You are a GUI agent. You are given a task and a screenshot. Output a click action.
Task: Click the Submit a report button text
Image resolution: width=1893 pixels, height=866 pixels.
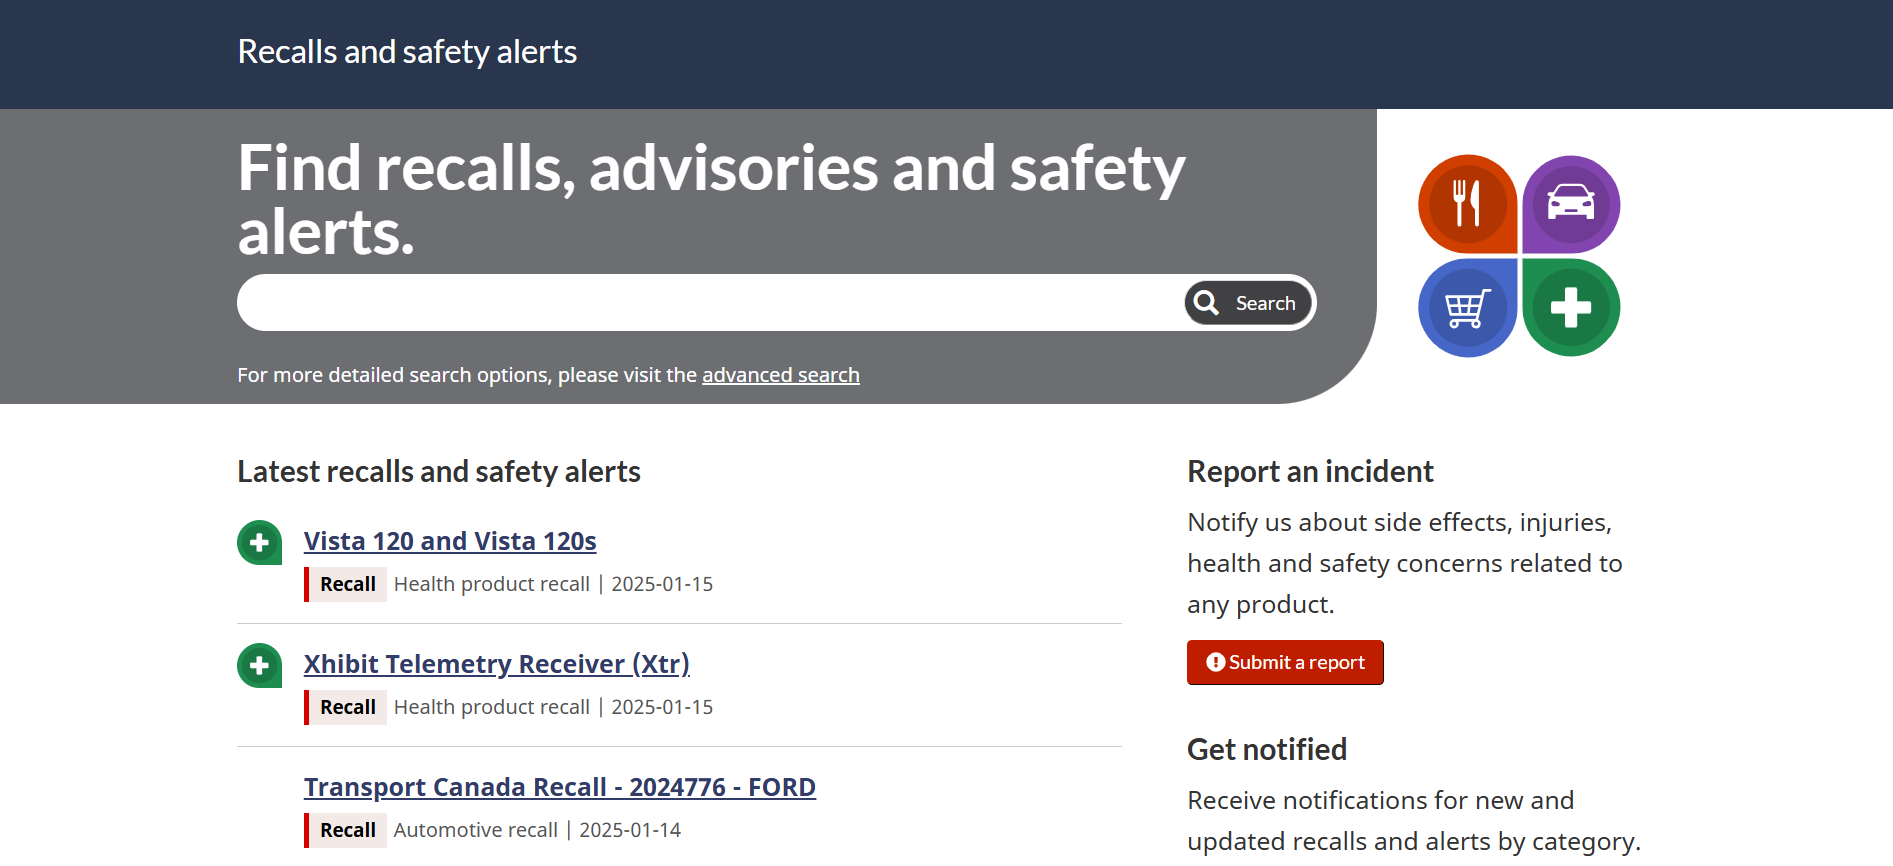[1296, 663]
